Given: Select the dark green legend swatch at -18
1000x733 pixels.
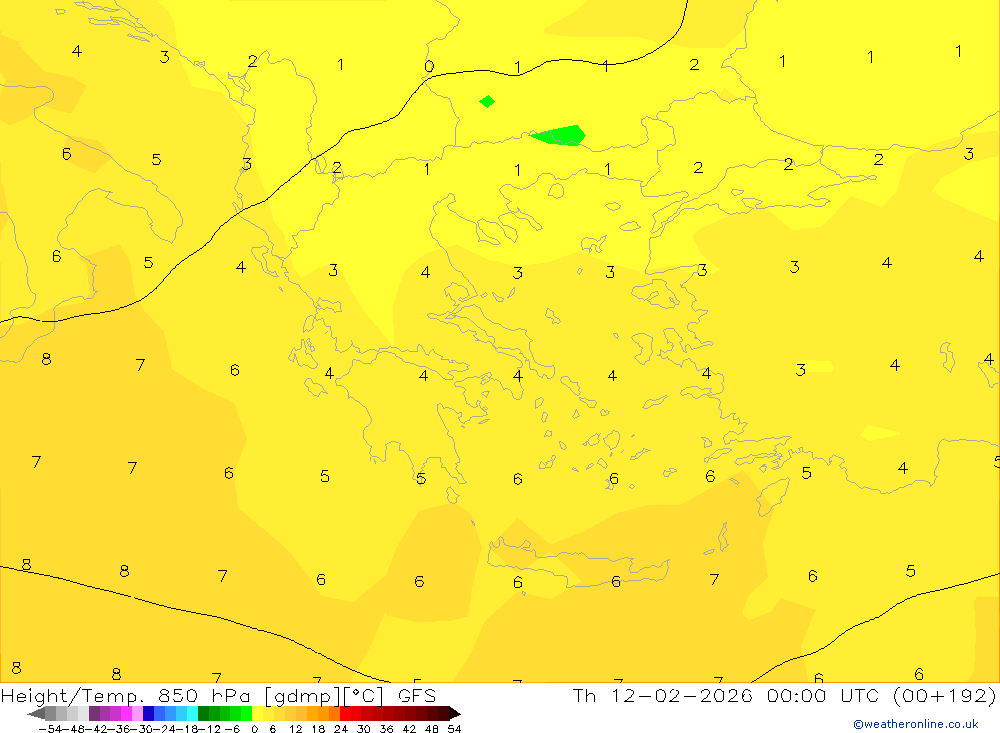Looking at the screenshot, I should (203, 714).
